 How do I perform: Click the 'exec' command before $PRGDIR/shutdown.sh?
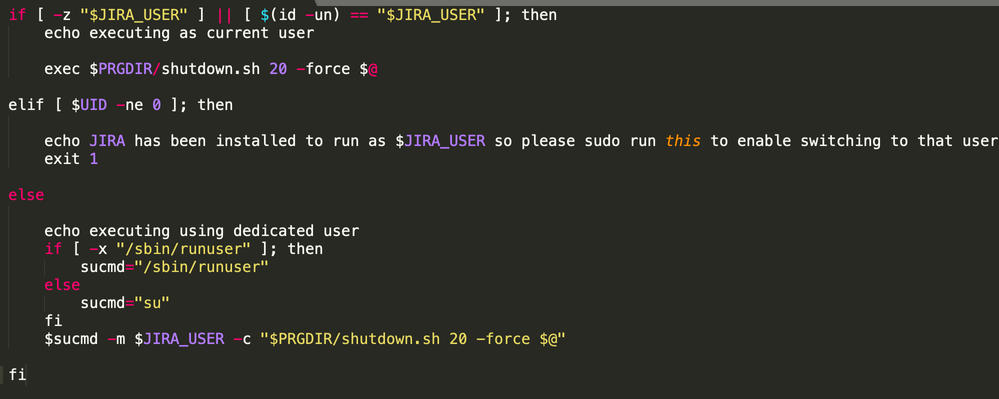62,69
